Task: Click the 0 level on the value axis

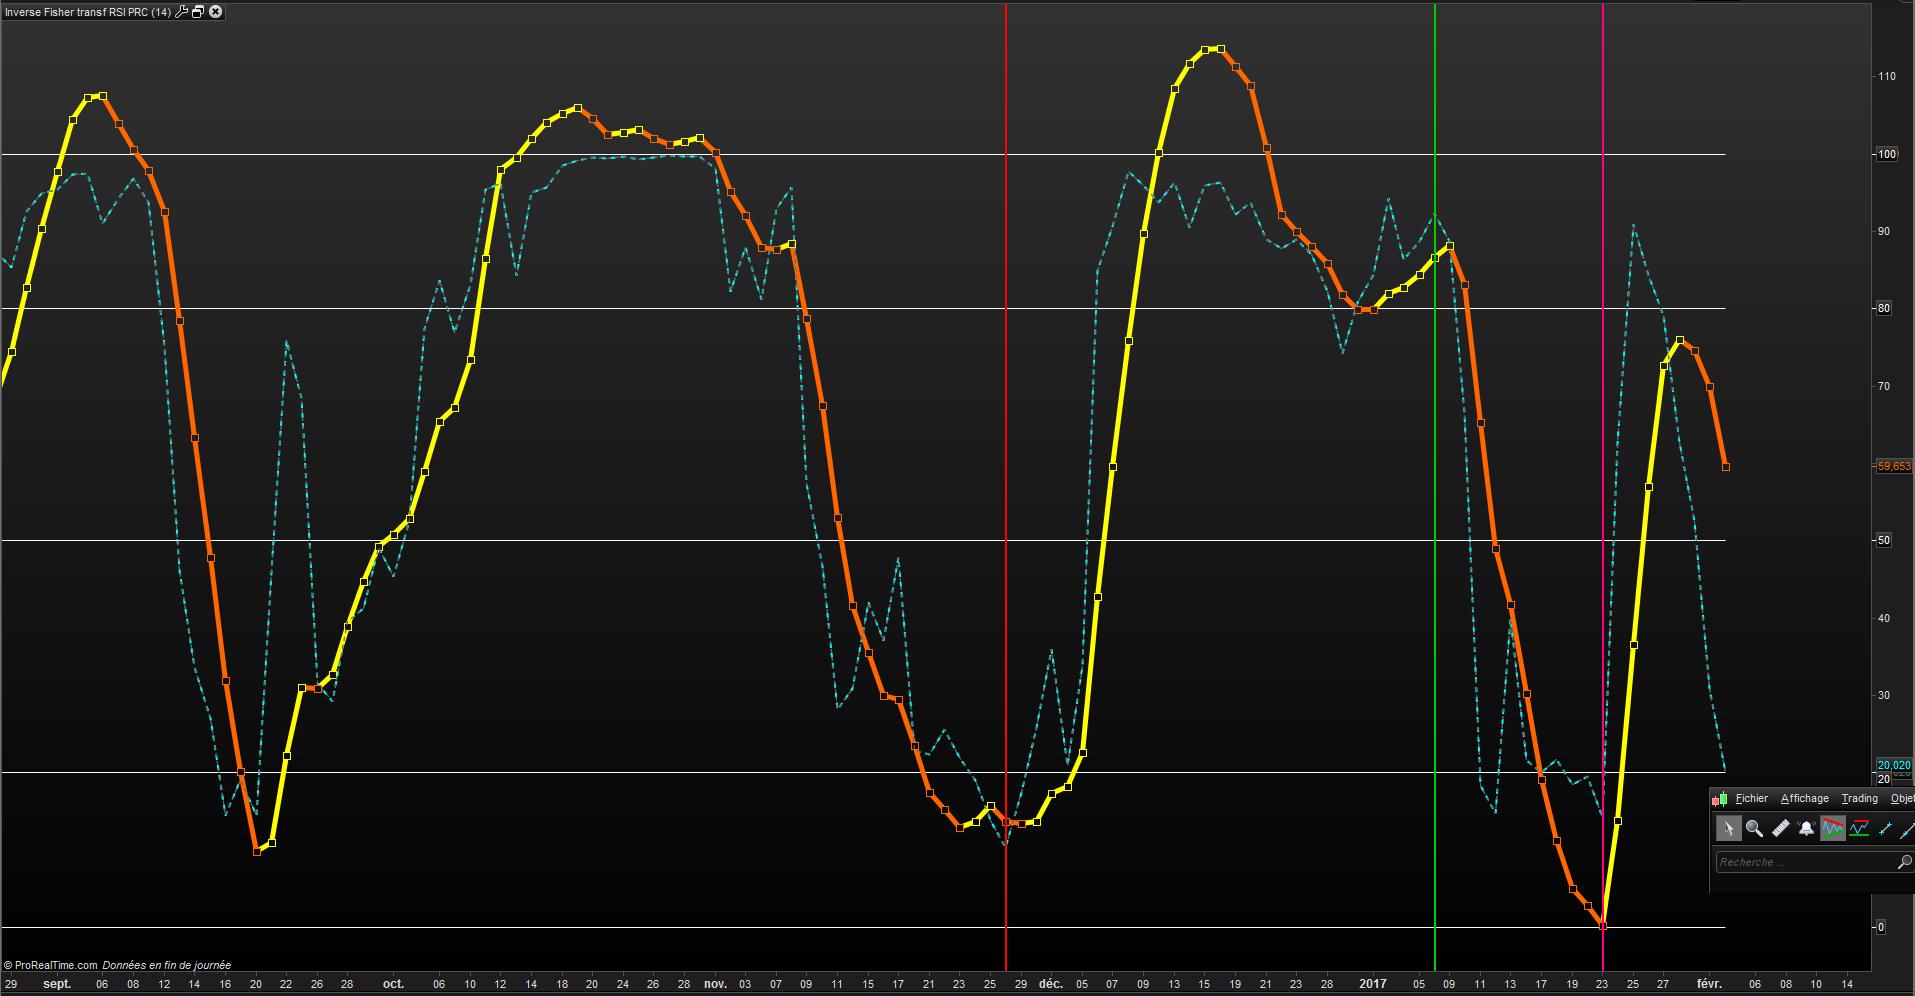Action: pos(1881,927)
